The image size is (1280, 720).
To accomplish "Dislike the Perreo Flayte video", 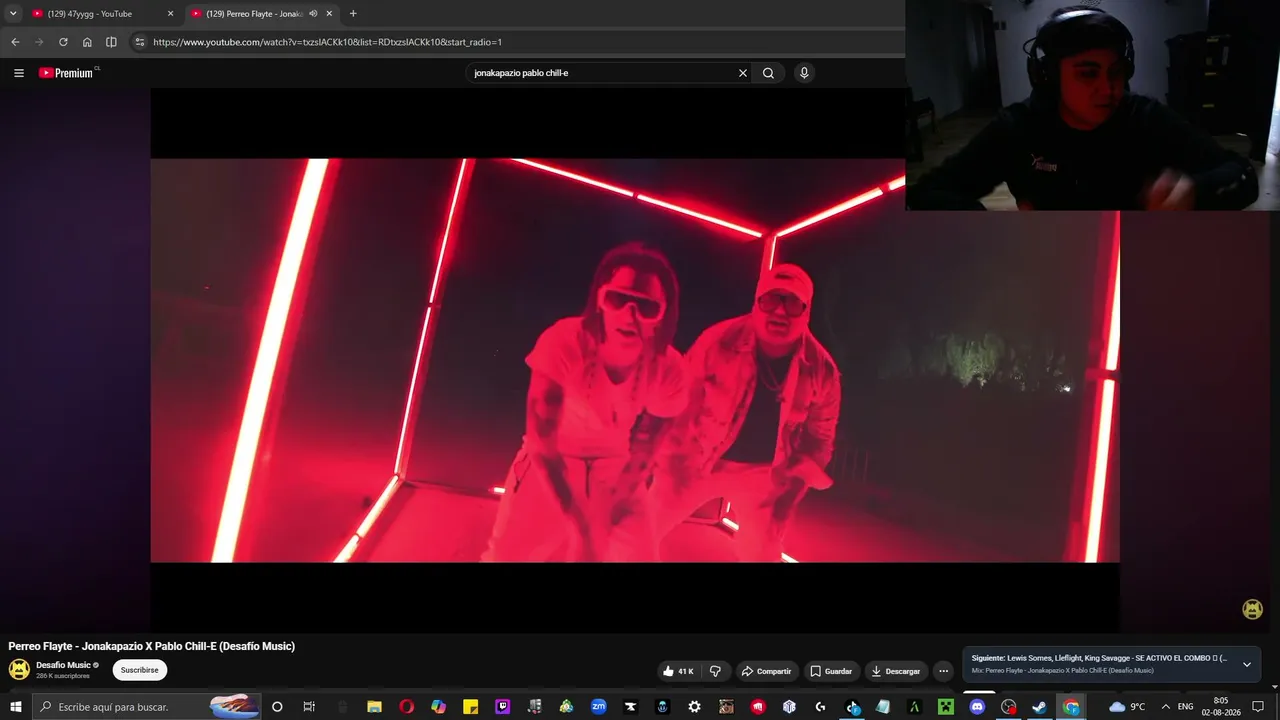I will 715,671.
